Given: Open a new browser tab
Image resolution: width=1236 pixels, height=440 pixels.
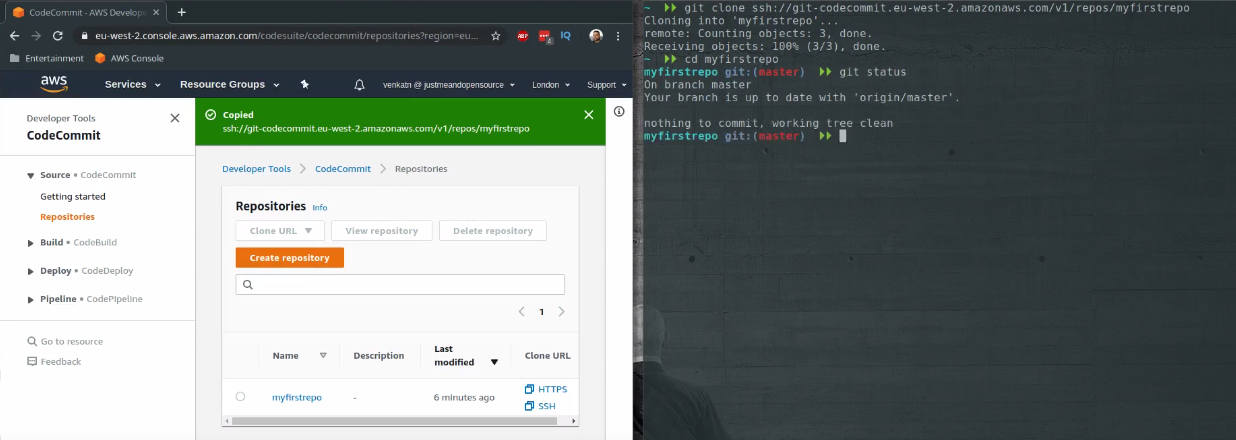Looking at the screenshot, I should click(181, 12).
